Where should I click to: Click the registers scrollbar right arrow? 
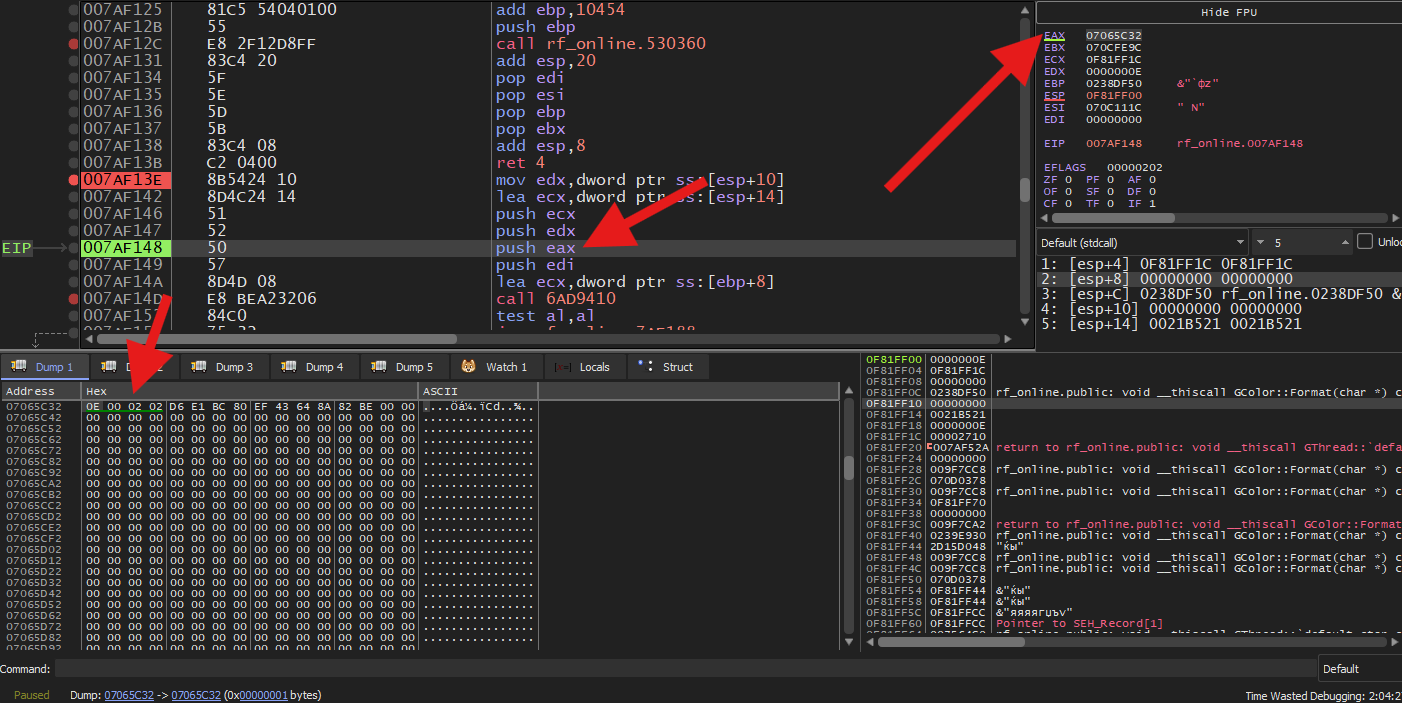[1394, 217]
